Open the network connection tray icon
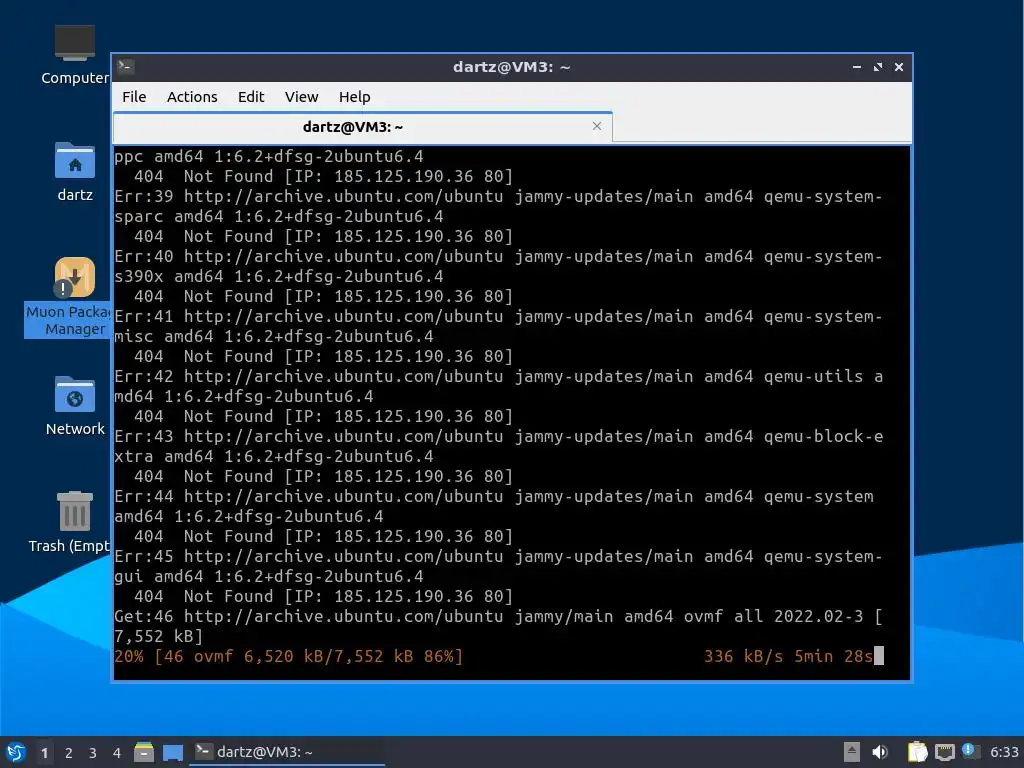Screen dimensions: 1024x768 pyautogui.click(x=944, y=752)
